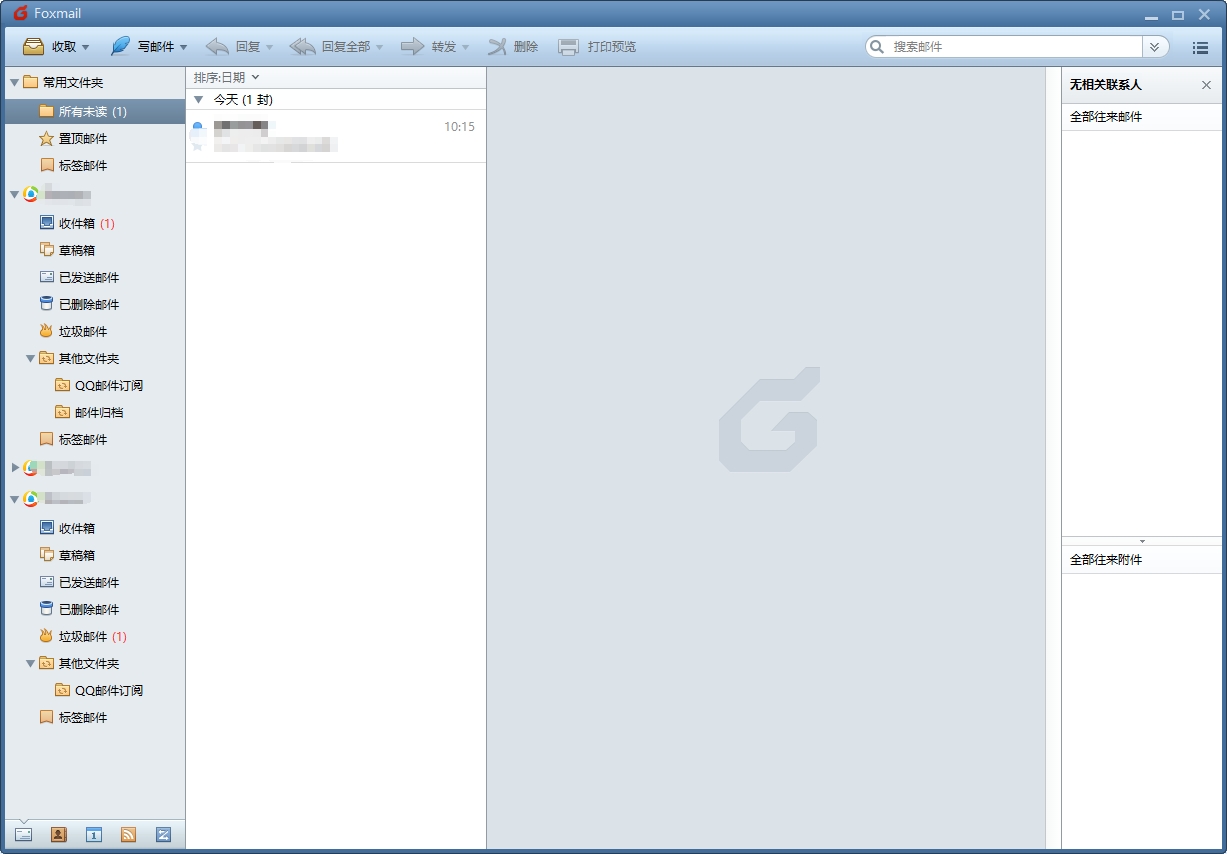Switch to mail view at sidebar bottom

[x=24, y=834]
